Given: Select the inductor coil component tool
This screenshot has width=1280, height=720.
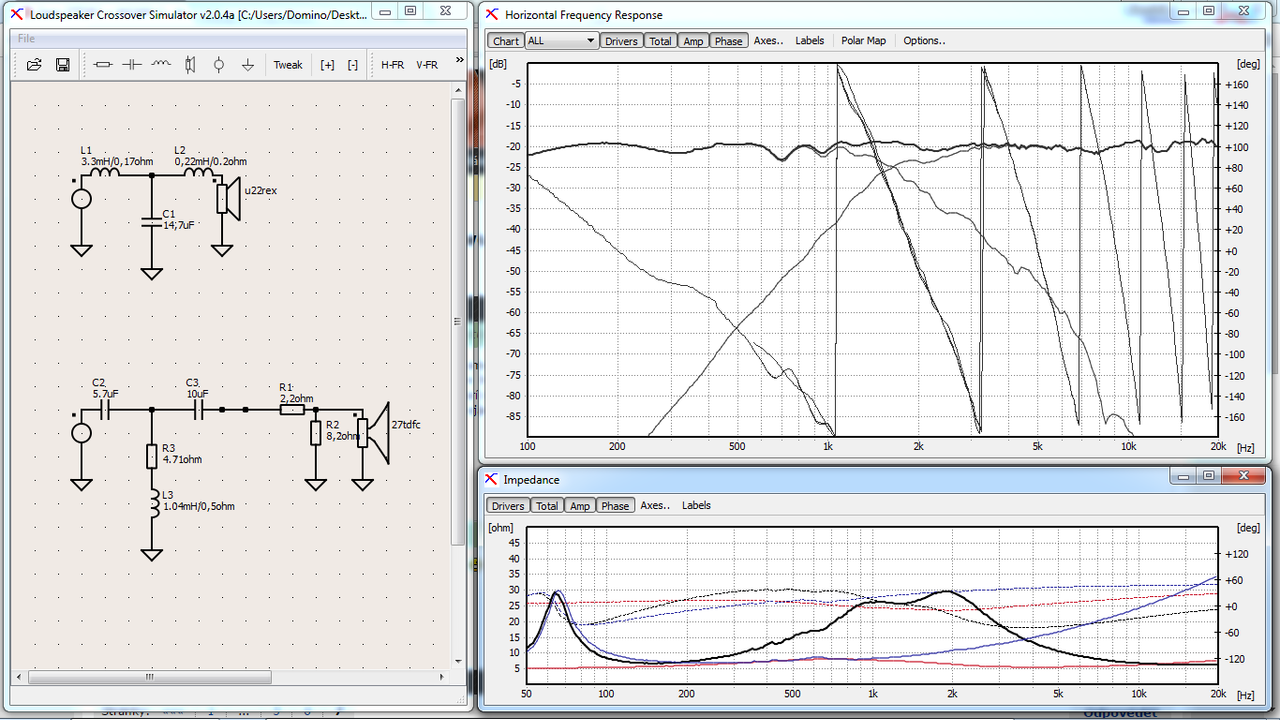Looking at the screenshot, I should (161, 64).
